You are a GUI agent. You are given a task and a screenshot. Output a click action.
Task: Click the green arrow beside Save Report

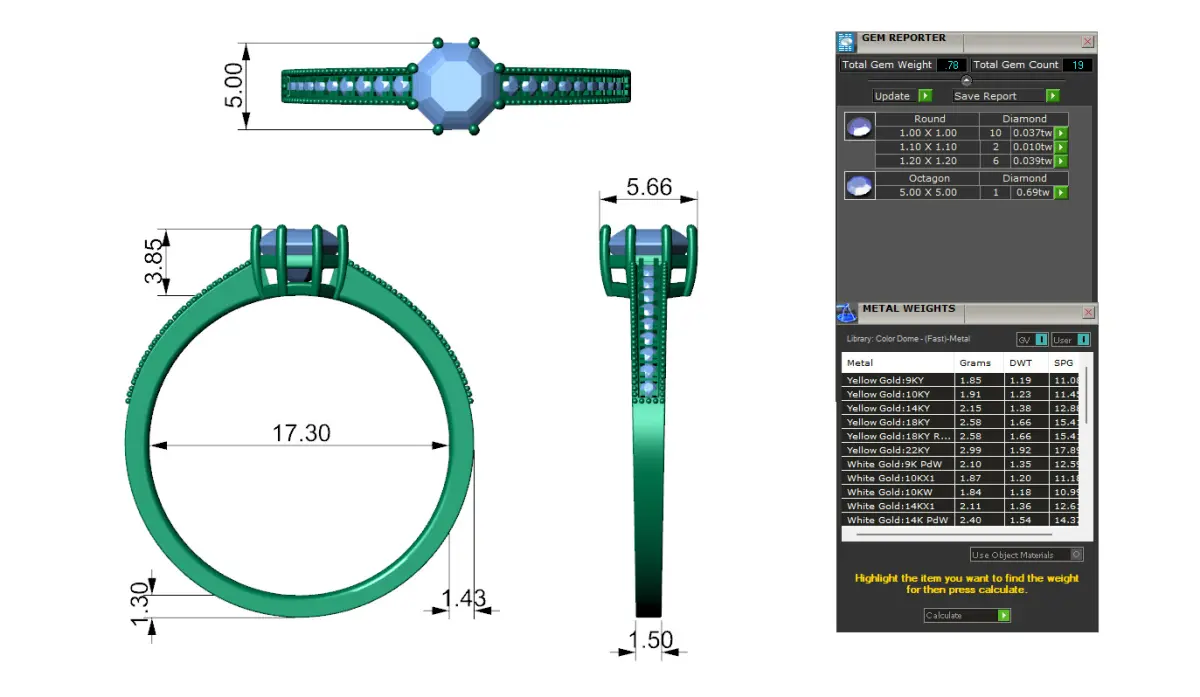[x=1052, y=96]
